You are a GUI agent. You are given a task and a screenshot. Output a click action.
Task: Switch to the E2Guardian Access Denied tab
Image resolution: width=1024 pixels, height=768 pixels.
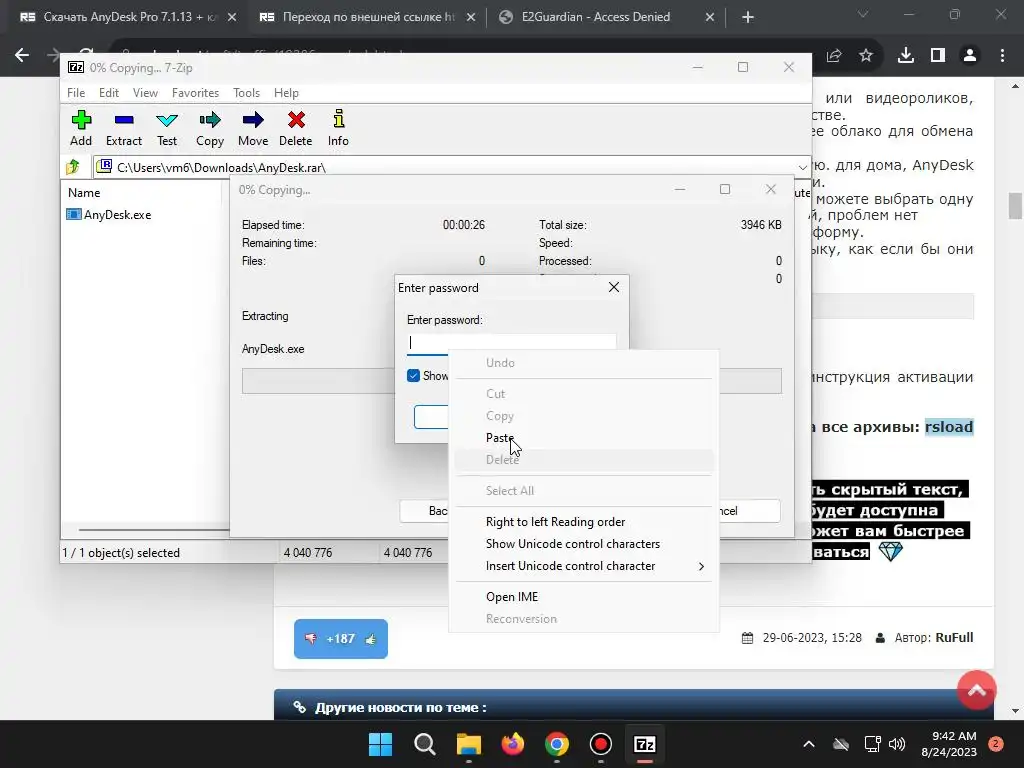pyautogui.click(x=596, y=17)
